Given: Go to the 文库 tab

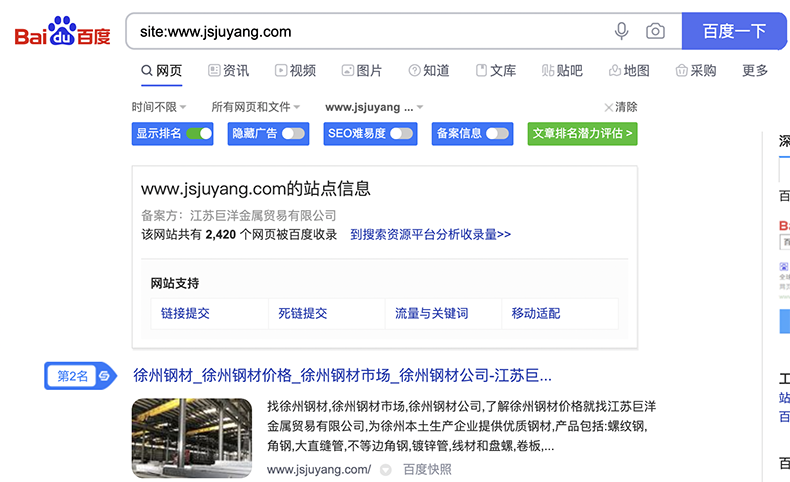Looking at the screenshot, I should [x=496, y=71].
